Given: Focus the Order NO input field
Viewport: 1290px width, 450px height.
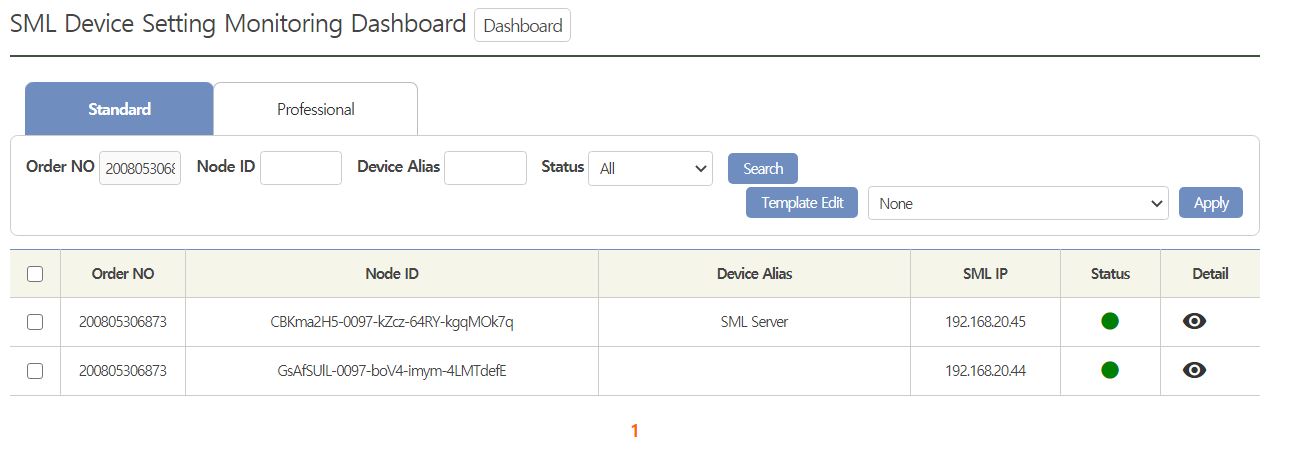Looking at the screenshot, I should (140, 169).
